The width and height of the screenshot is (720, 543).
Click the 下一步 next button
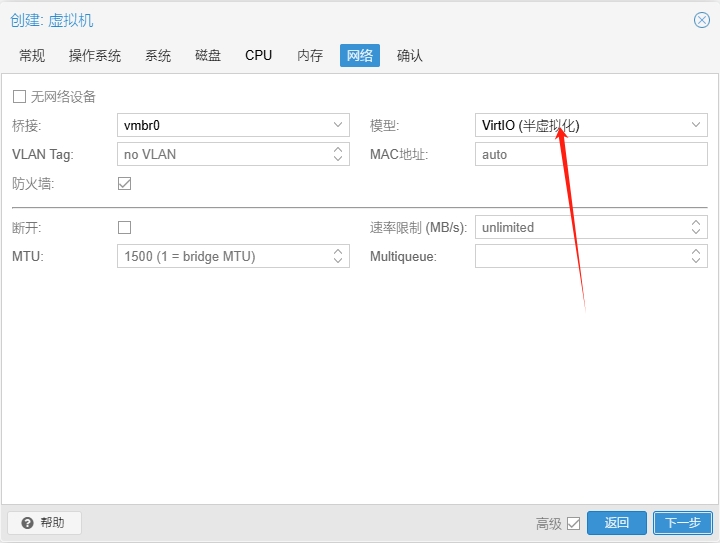tap(683, 523)
